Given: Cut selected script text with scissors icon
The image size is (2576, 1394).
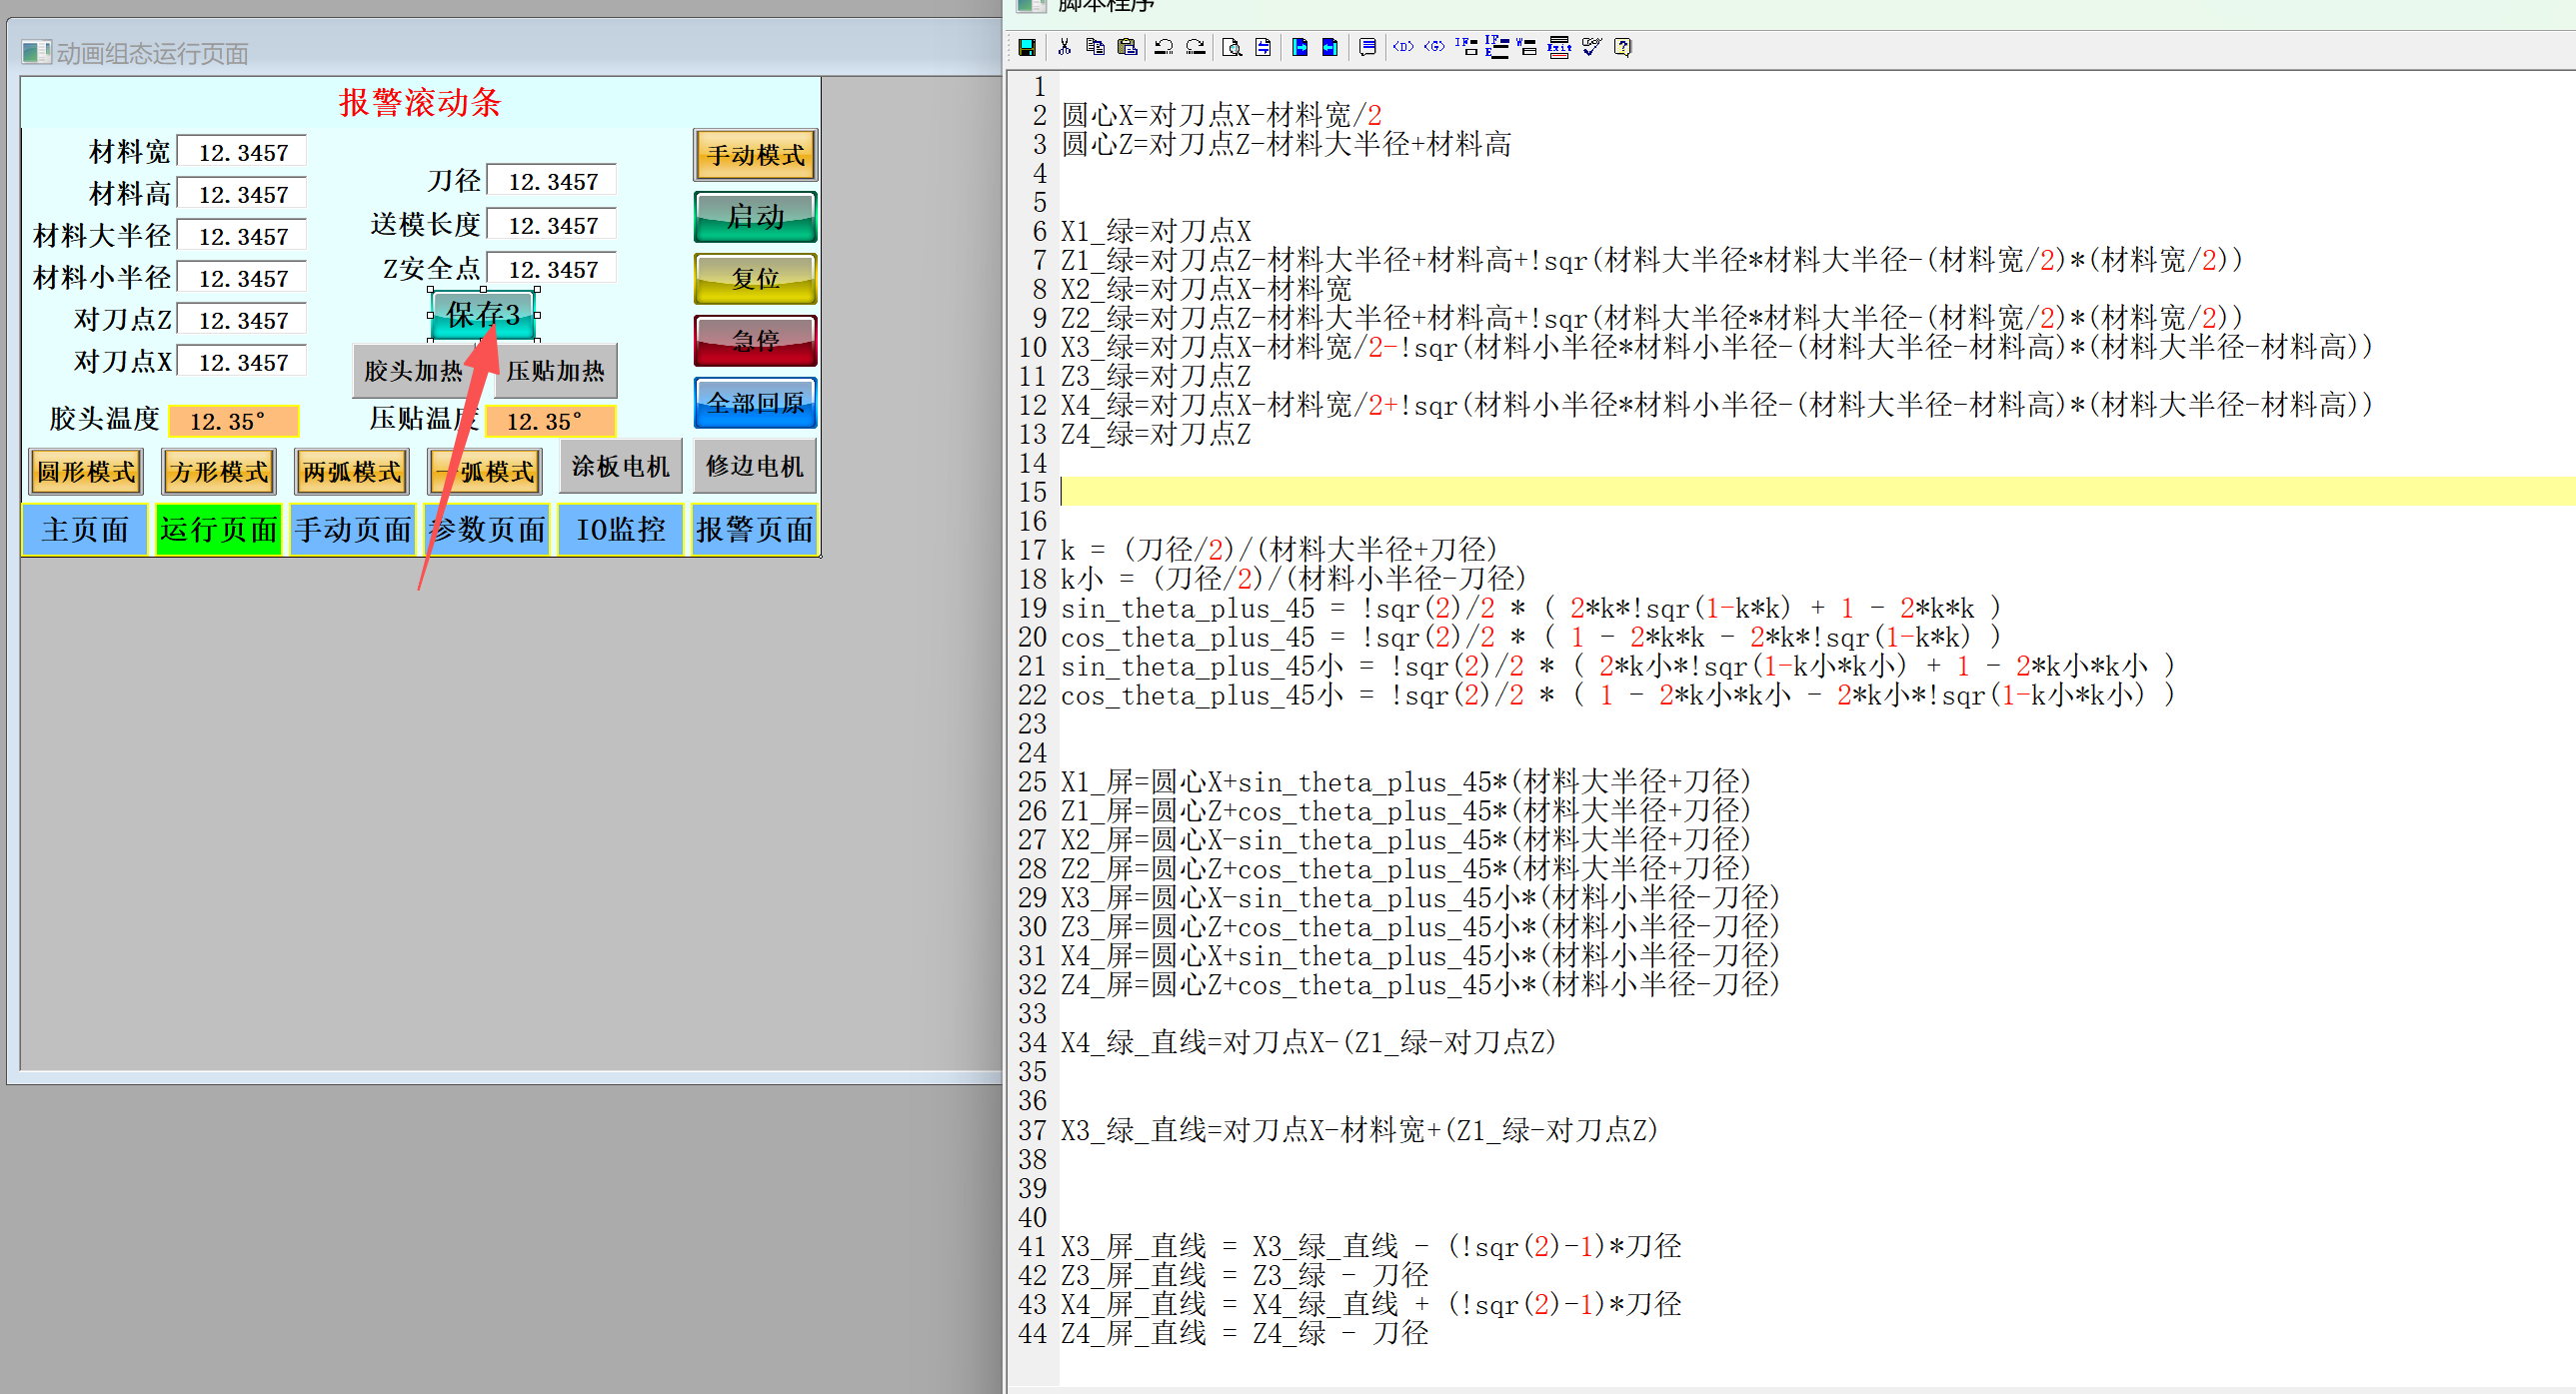Looking at the screenshot, I should coord(1064,47).
